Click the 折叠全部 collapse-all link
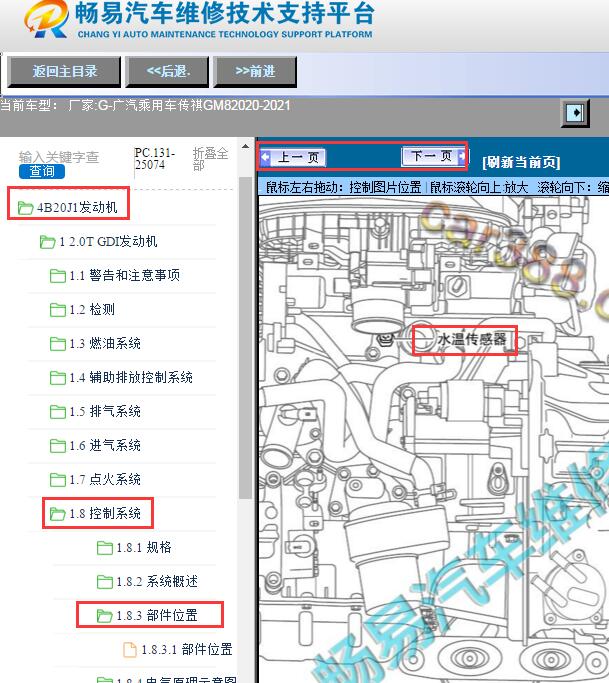Screen dimensions: 609x683 pos(210,159)
